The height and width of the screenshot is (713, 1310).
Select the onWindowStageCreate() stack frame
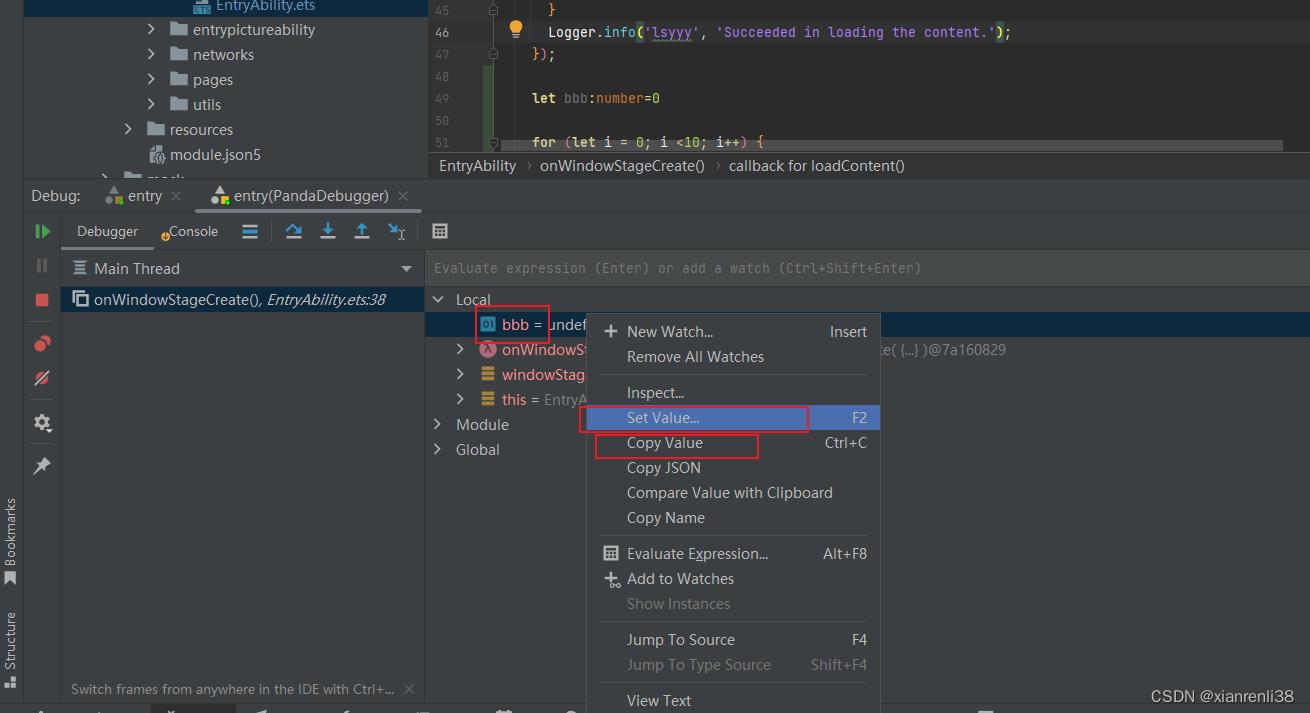pos(243,299)
